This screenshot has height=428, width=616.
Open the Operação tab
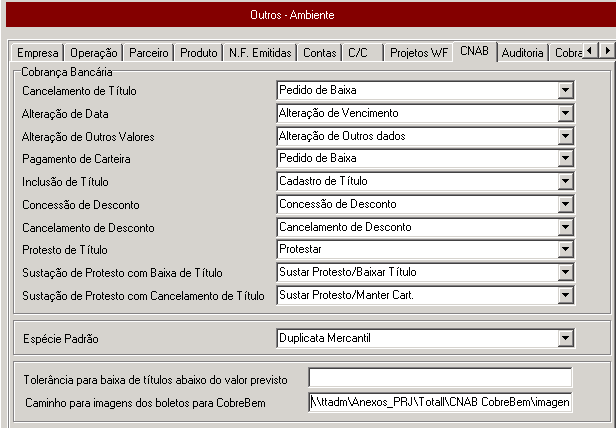point(94,53)
